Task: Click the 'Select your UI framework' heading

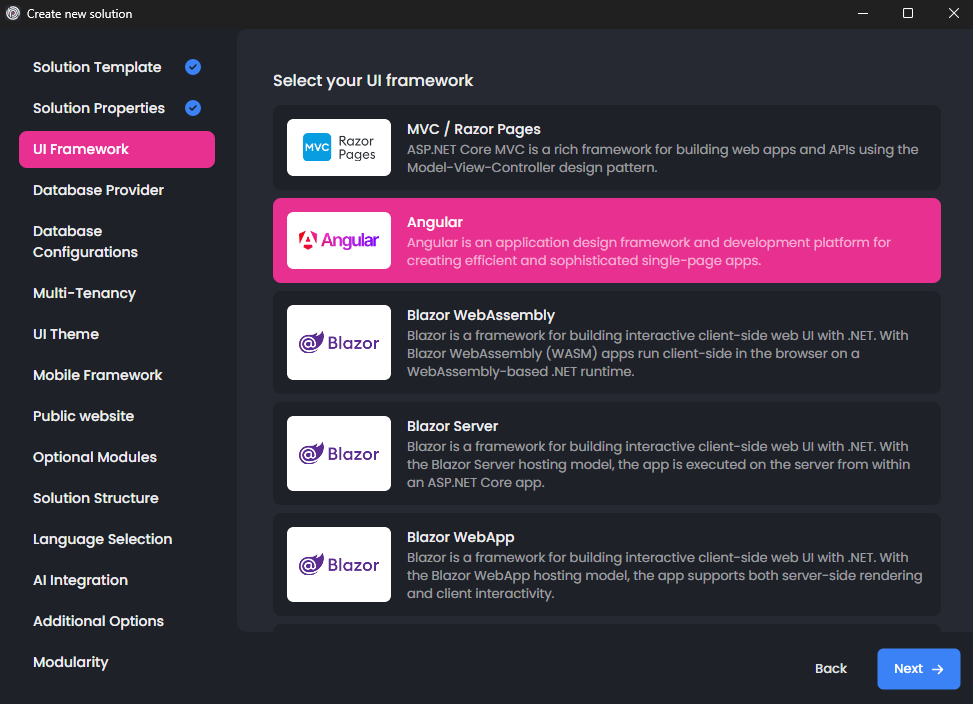Action: point(373,81)
